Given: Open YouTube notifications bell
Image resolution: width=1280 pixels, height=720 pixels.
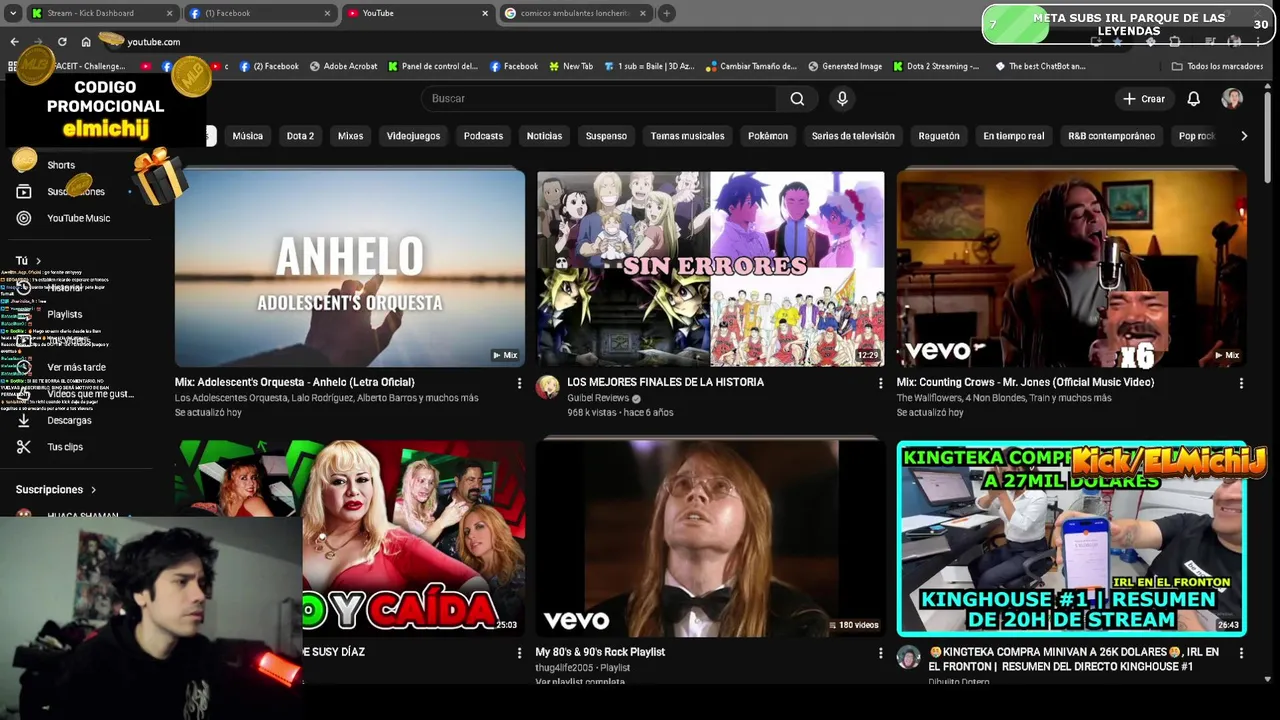Looking at the screenshot, I should [1193, 98].
